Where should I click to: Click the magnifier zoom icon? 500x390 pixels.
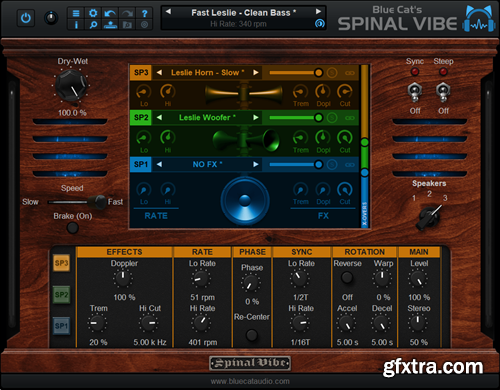(x=93, y=25)
